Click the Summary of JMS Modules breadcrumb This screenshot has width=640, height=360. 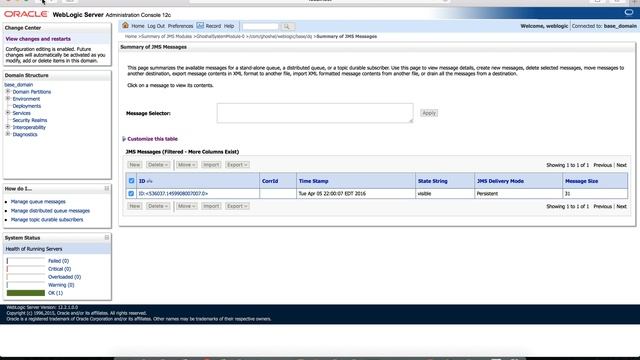[167, 36]
